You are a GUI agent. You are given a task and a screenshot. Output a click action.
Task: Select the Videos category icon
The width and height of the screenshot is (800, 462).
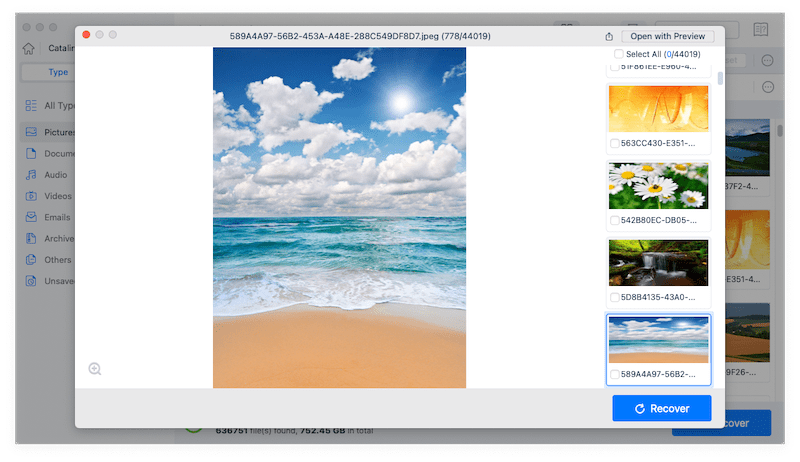click(x=31, y=196)
